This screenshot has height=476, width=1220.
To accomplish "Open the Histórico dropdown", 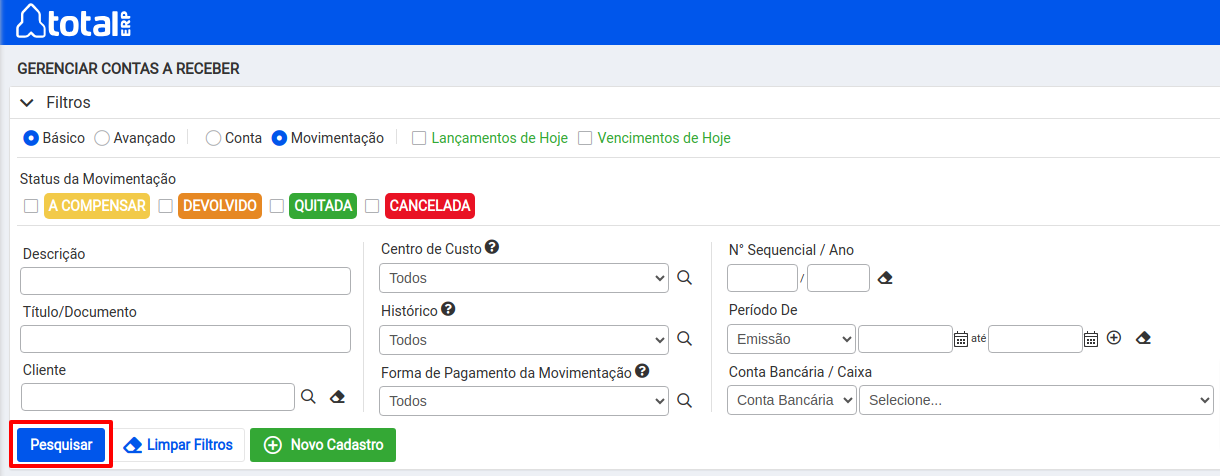I will pos(524,340).
